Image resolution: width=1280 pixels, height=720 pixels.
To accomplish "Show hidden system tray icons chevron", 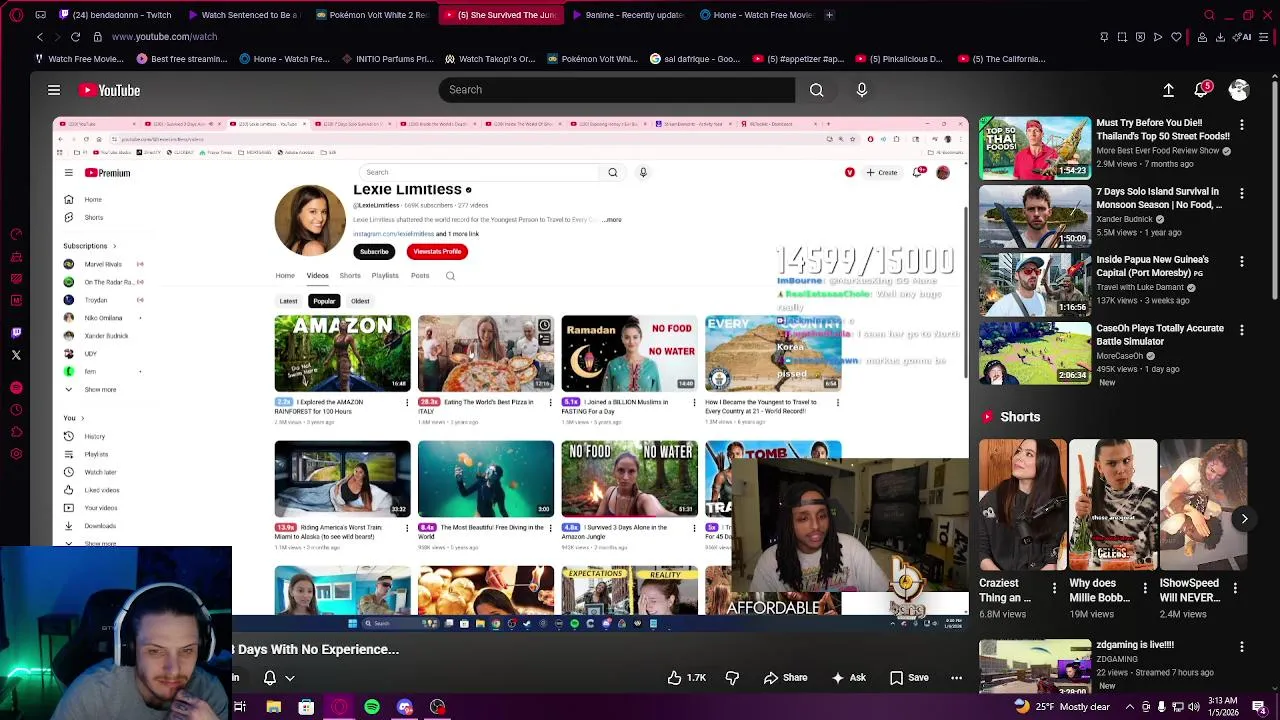I will pos(1131,707).
